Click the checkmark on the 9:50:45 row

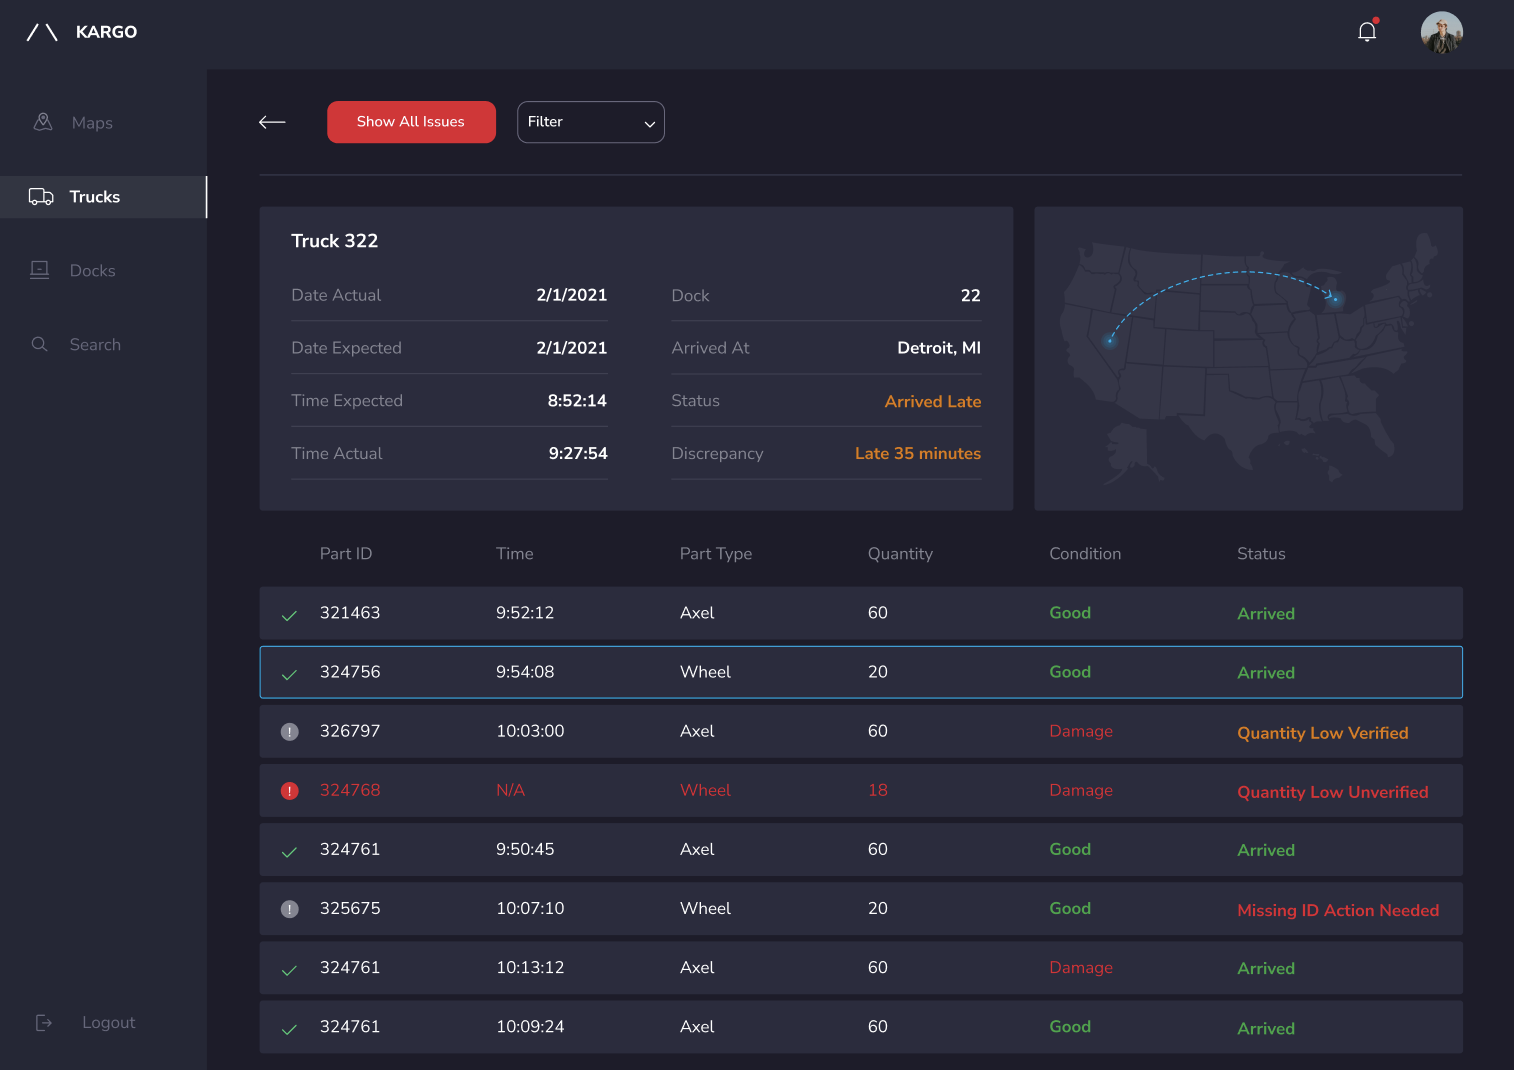click(289, 851)
